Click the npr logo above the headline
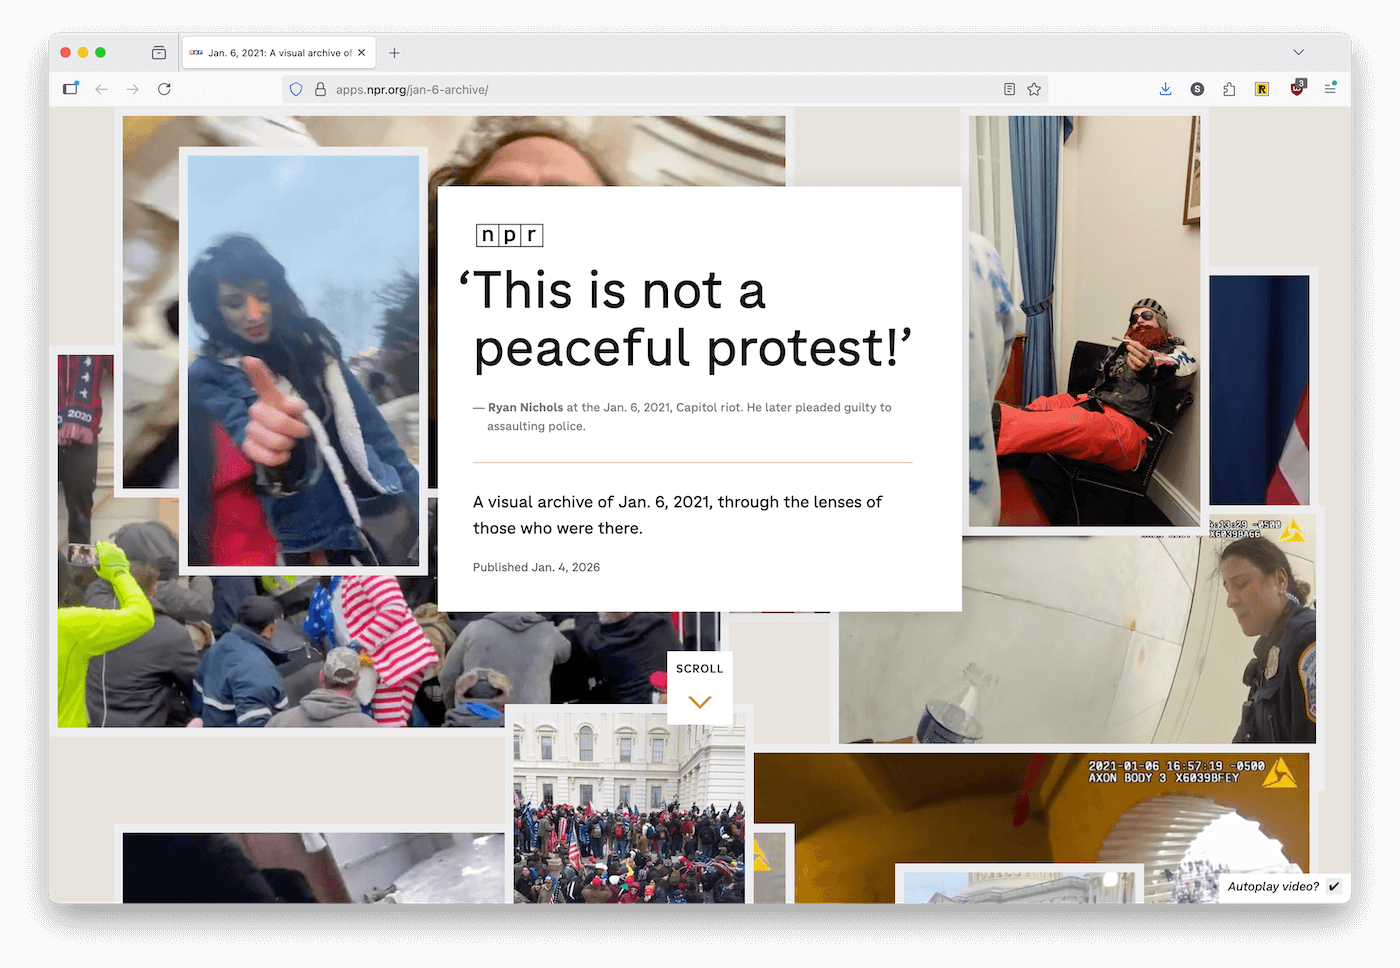The image size is (1400, 968). tap(508, 234)
